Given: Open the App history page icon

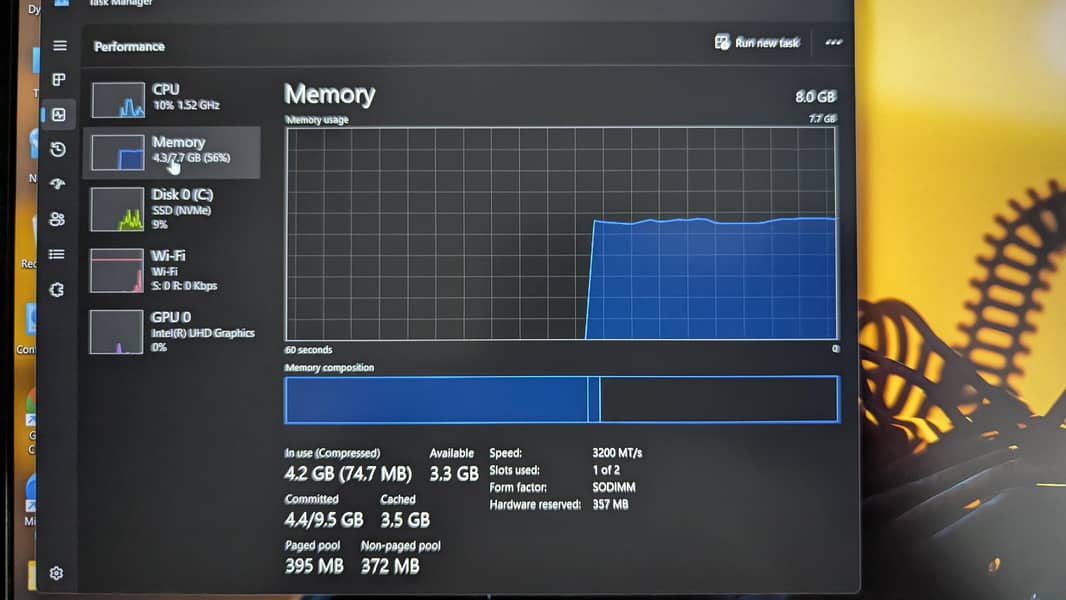Looking at the screenshot, I should (58, 149).
